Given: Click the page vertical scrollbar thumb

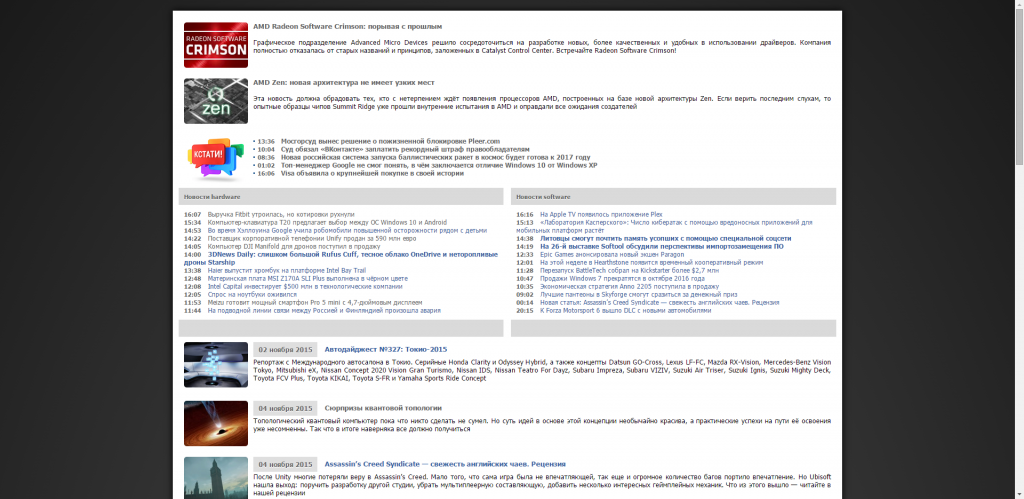Looking at the screenshot, I should [x=1019, y=87].
